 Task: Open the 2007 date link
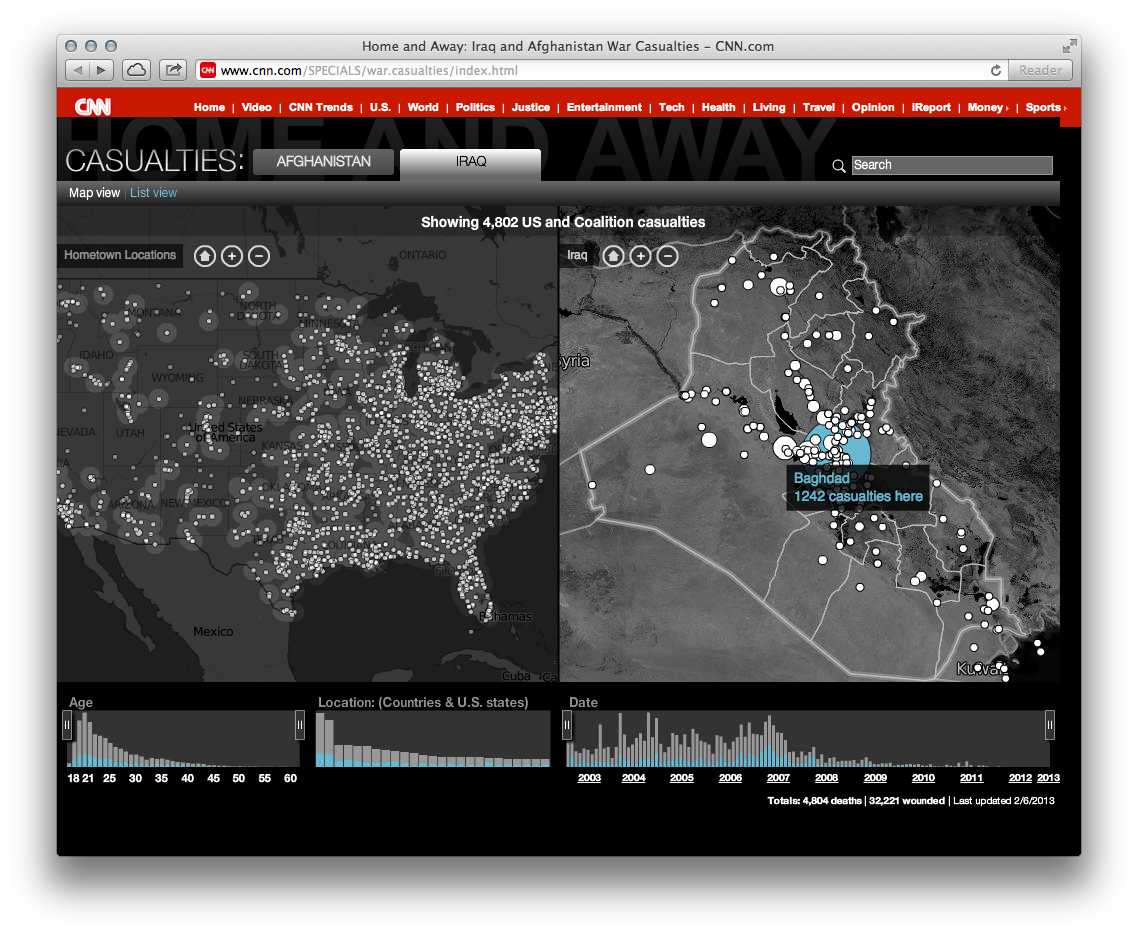tap(778, 777)
